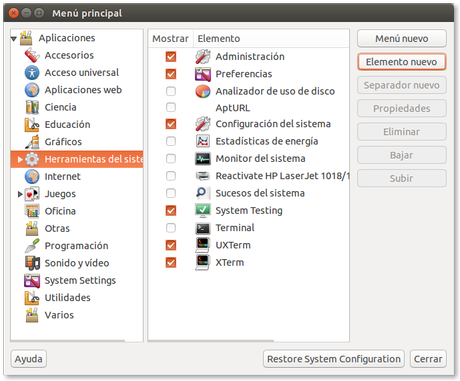
Task: Click the Elemento column header
Action: coord(271,39)
